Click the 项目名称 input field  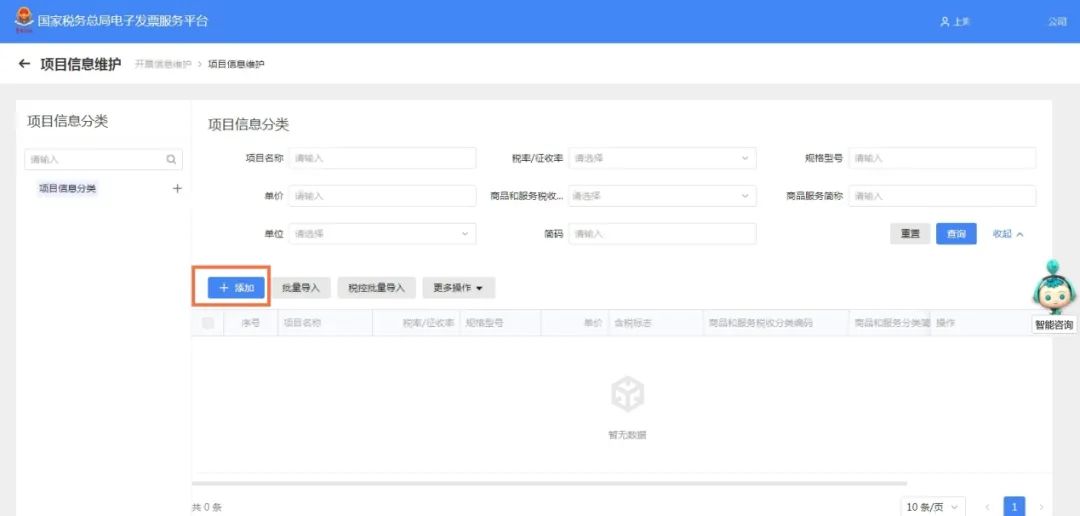(382, 158)
